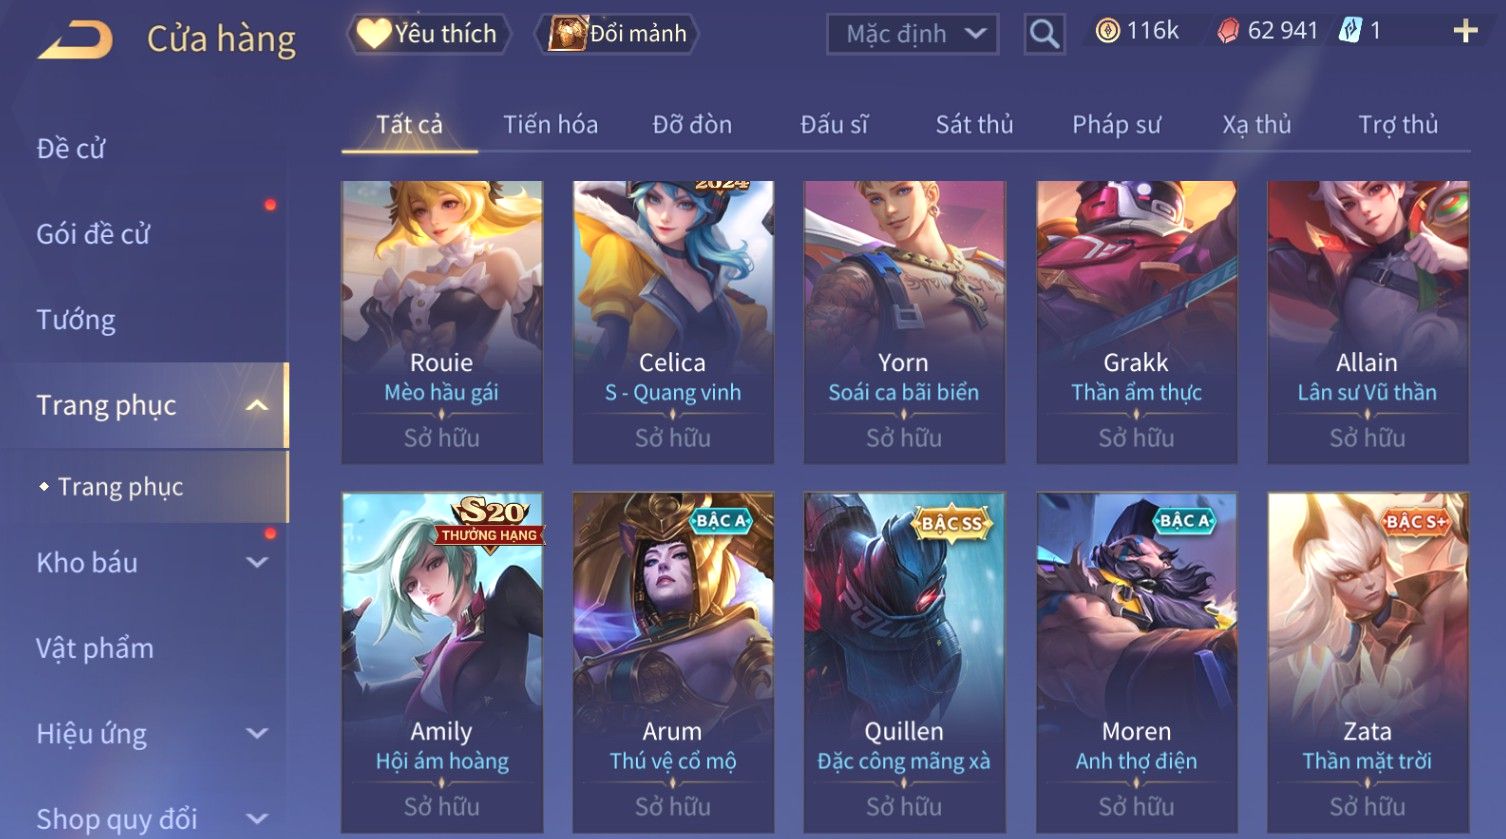Tap the gold coin currency icon
The image size is (1506, 839).
[x=1107, y=31]
